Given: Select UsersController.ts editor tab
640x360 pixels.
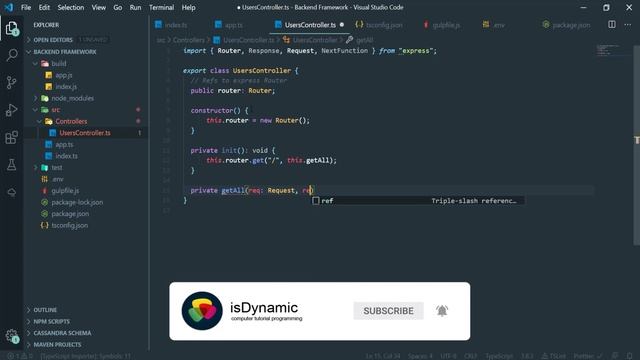Looking at the screenshot, I should 310,25.
